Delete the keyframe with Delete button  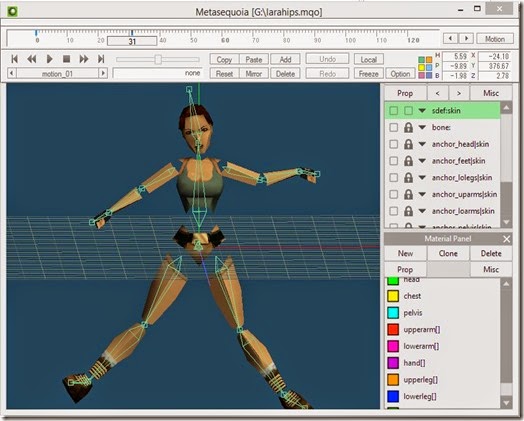click(x=285, y=74)
